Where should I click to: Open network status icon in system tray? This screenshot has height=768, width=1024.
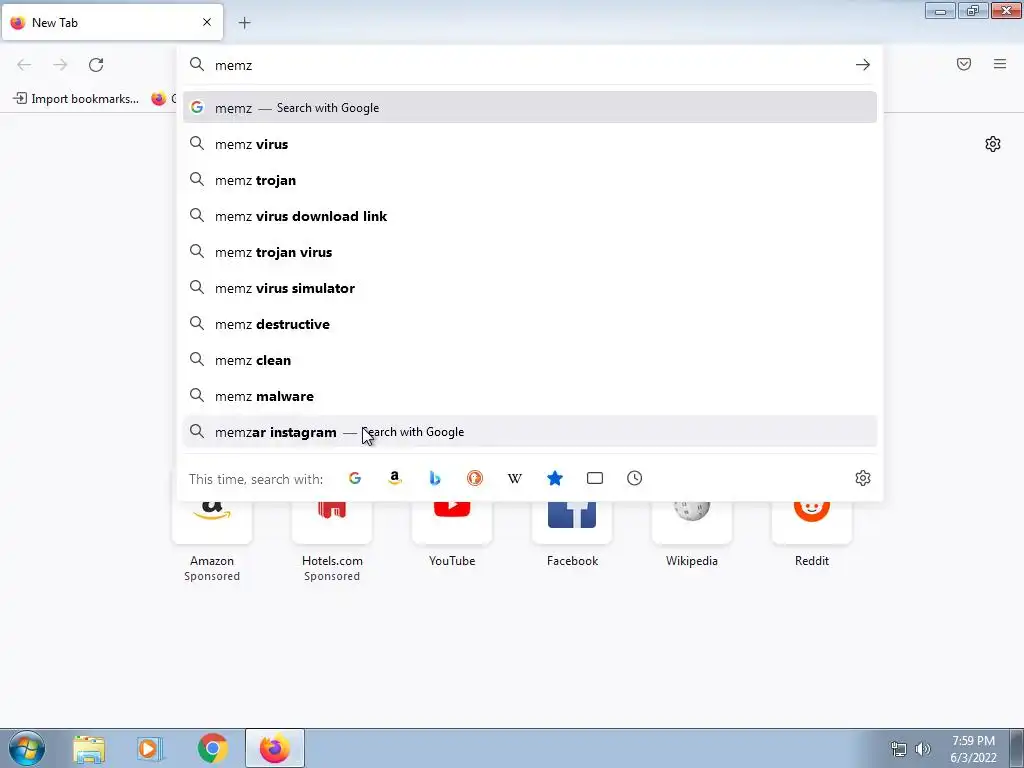[x=899, y=749]
